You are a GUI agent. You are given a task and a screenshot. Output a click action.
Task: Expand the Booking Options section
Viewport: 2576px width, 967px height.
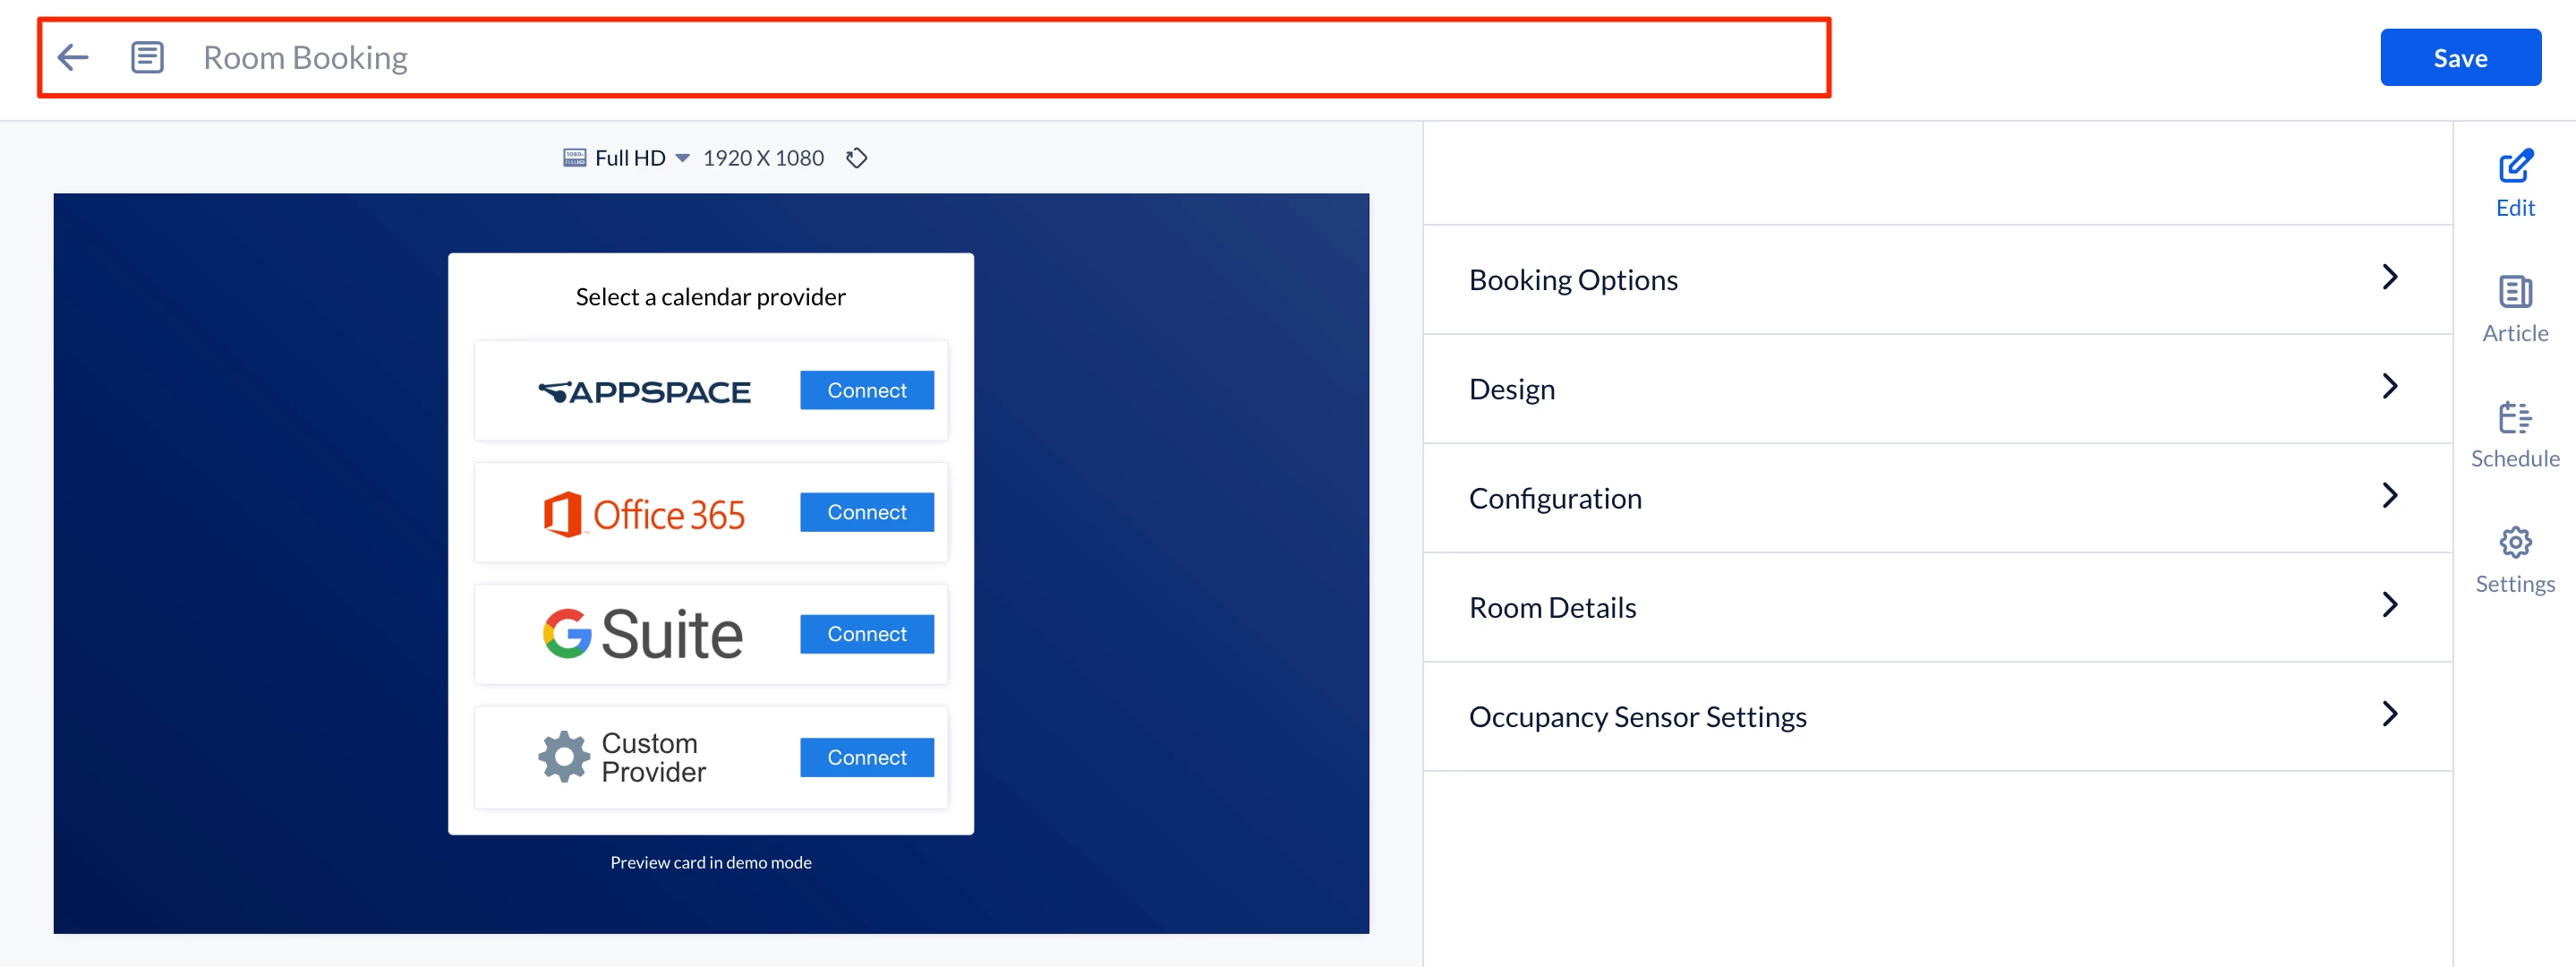coord(1936,279)
